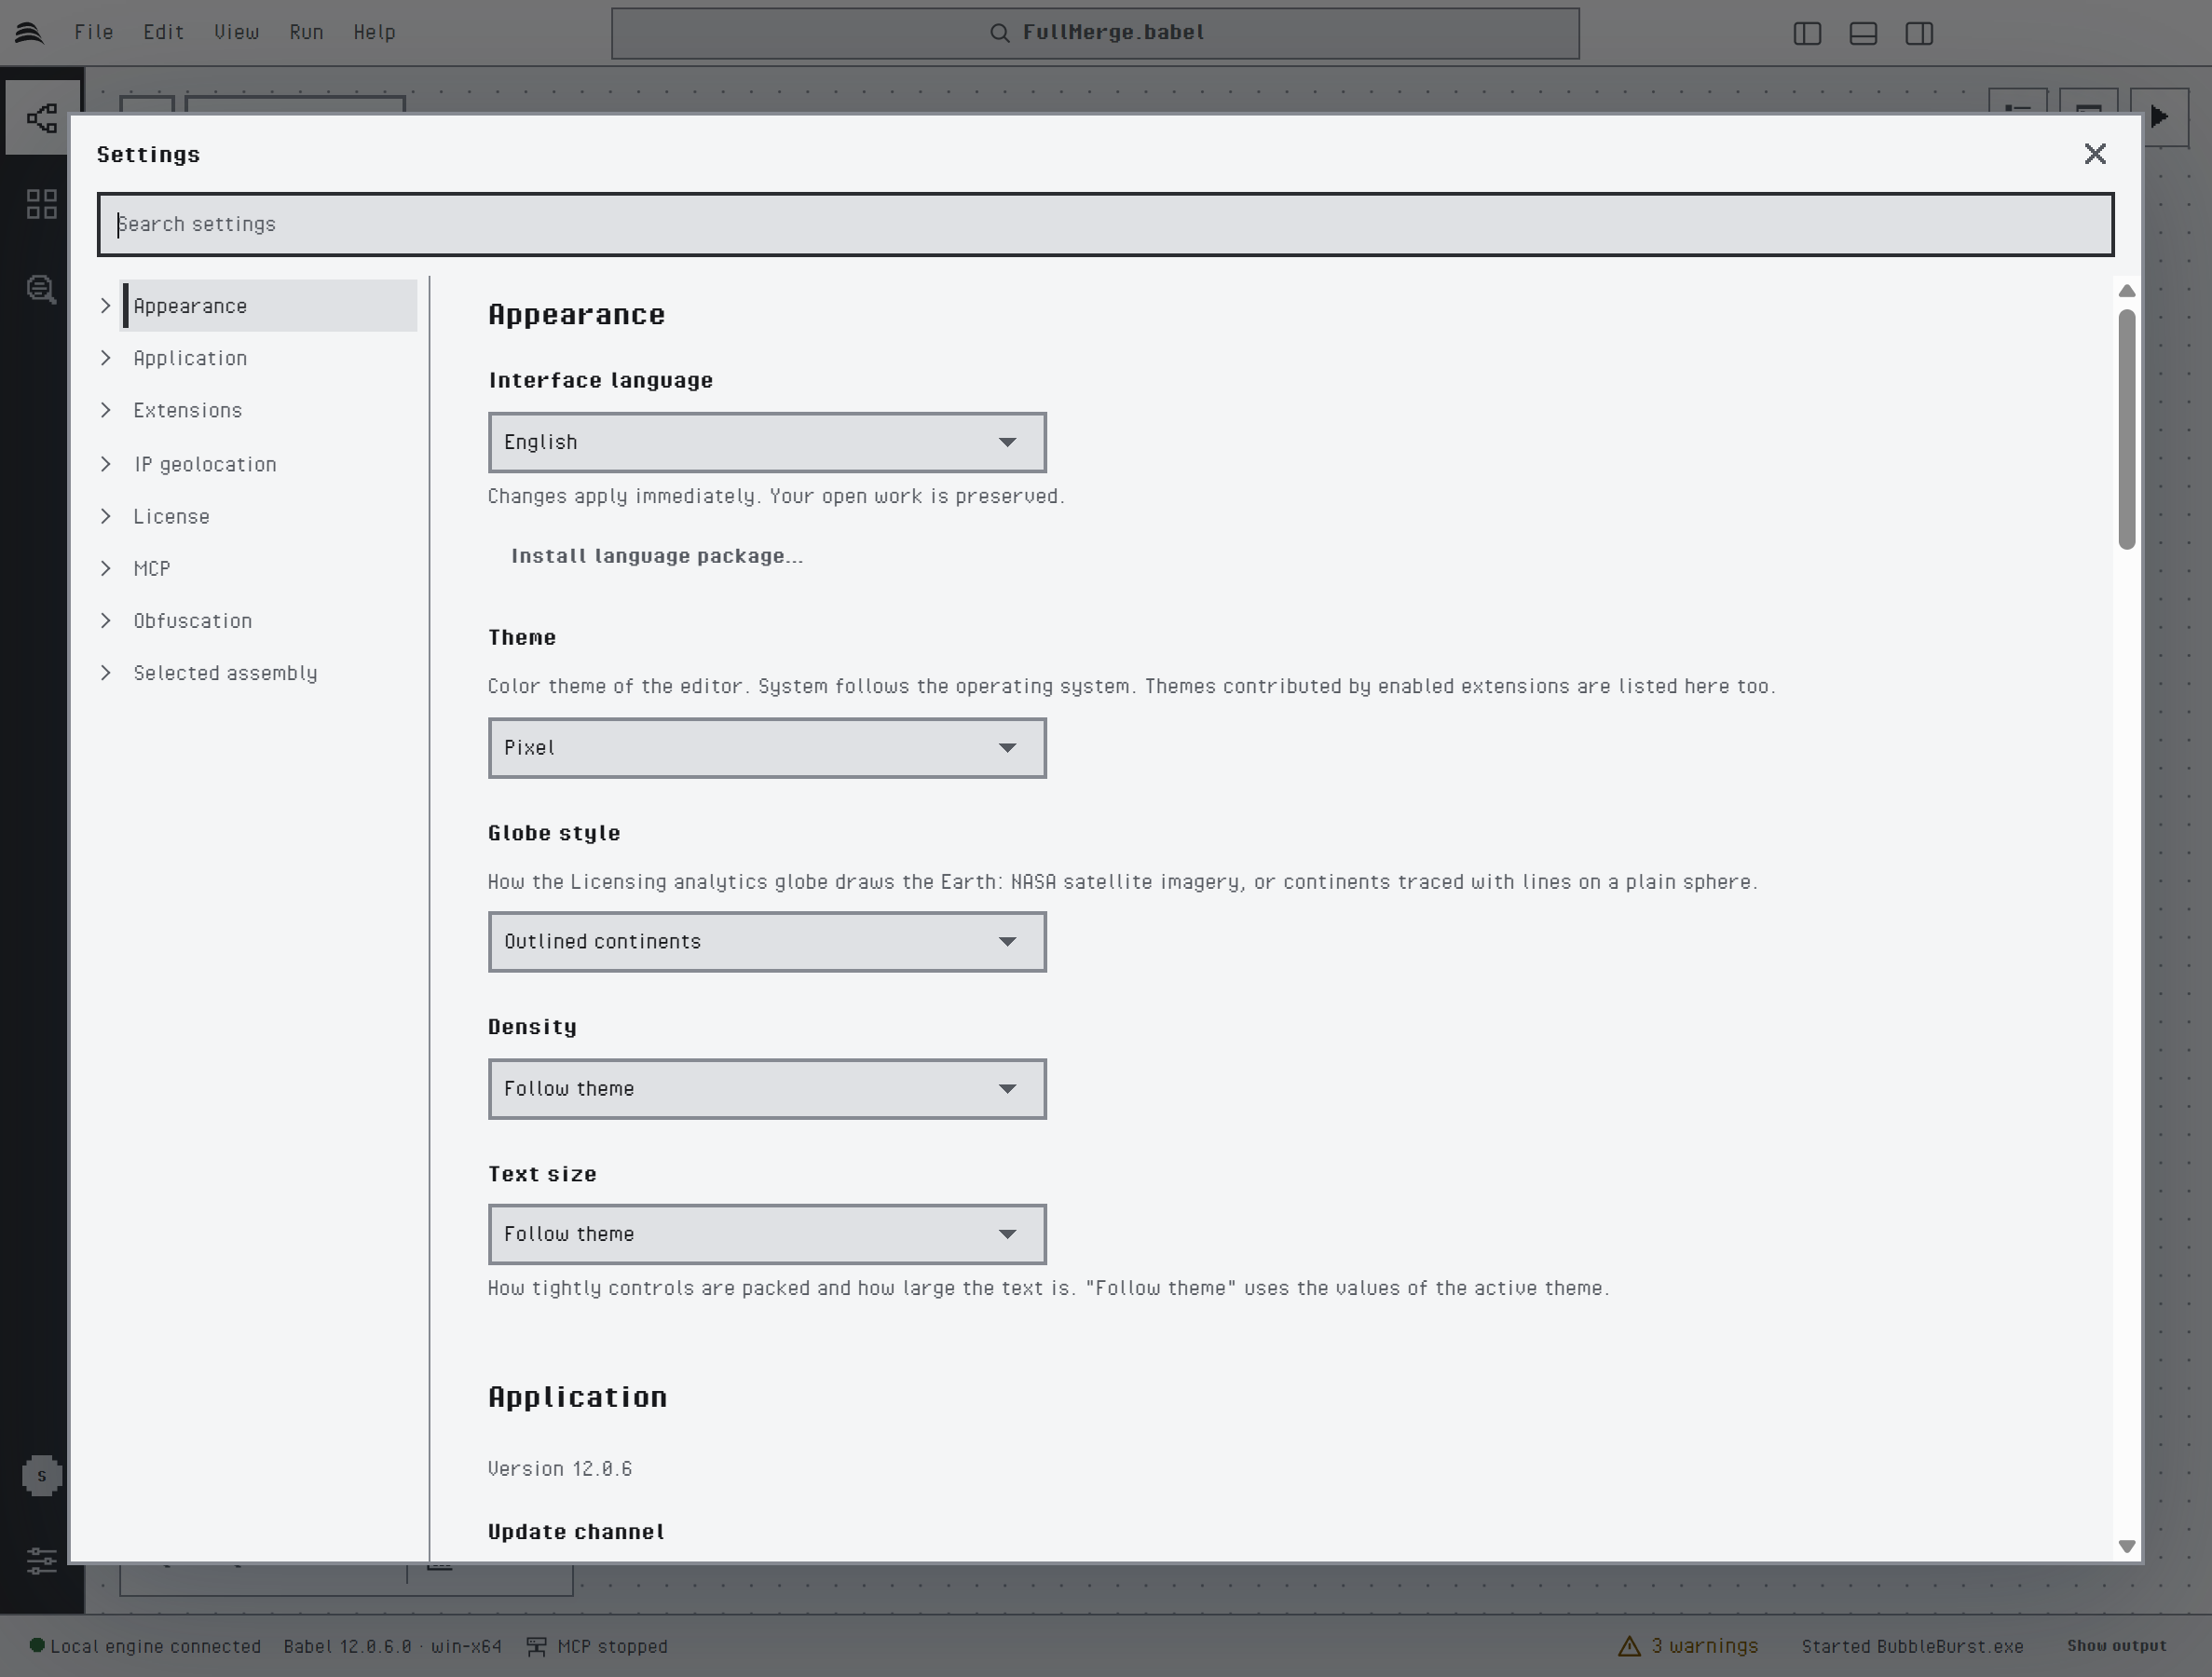The image size is (2212, 1677).
Task: Click the user avatar 'S' badge
Action: point(42,1476)
